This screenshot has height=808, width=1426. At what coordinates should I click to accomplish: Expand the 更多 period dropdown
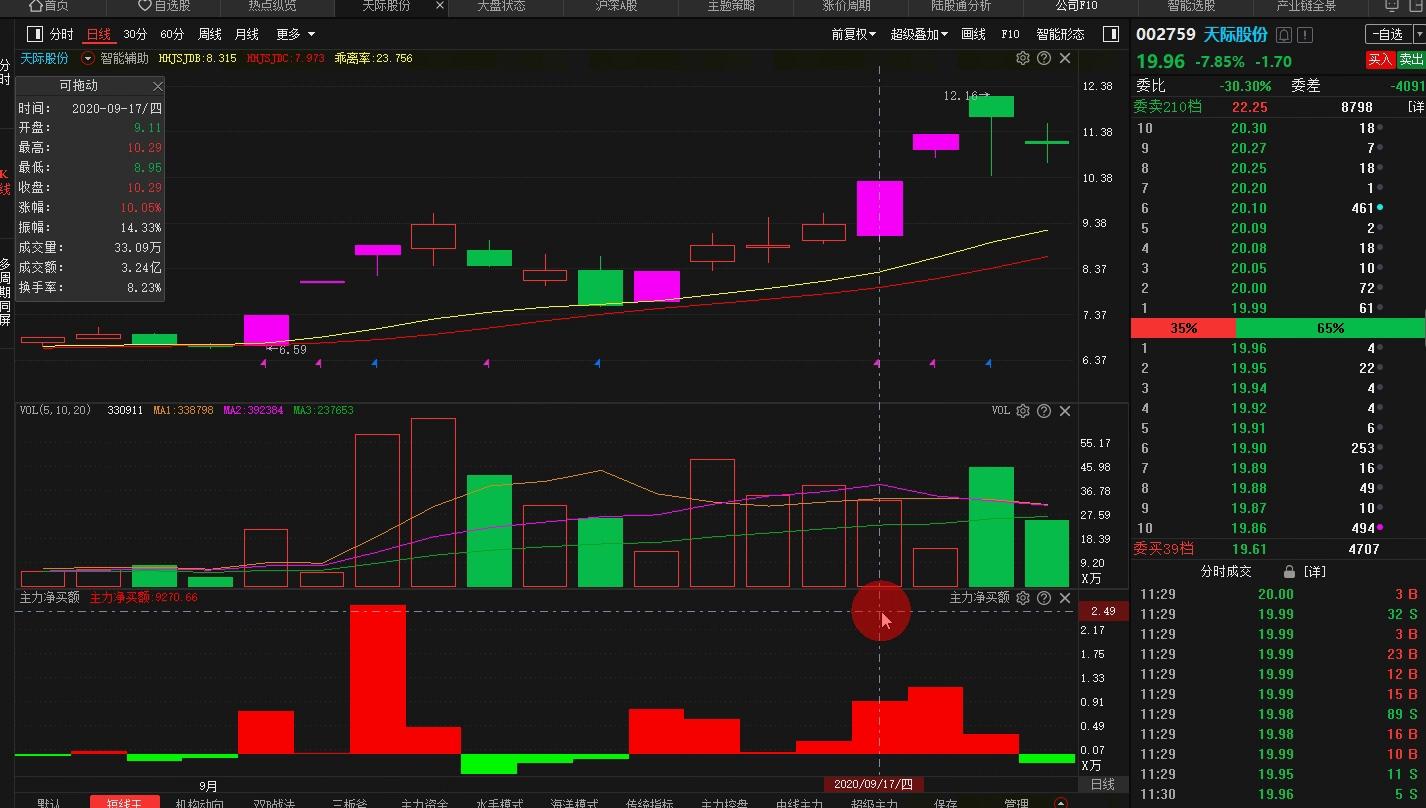295,34
